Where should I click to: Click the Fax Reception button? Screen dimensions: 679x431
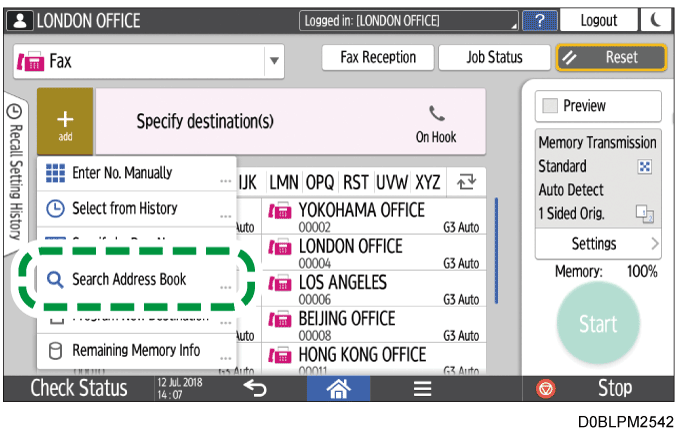pos(377,58)
